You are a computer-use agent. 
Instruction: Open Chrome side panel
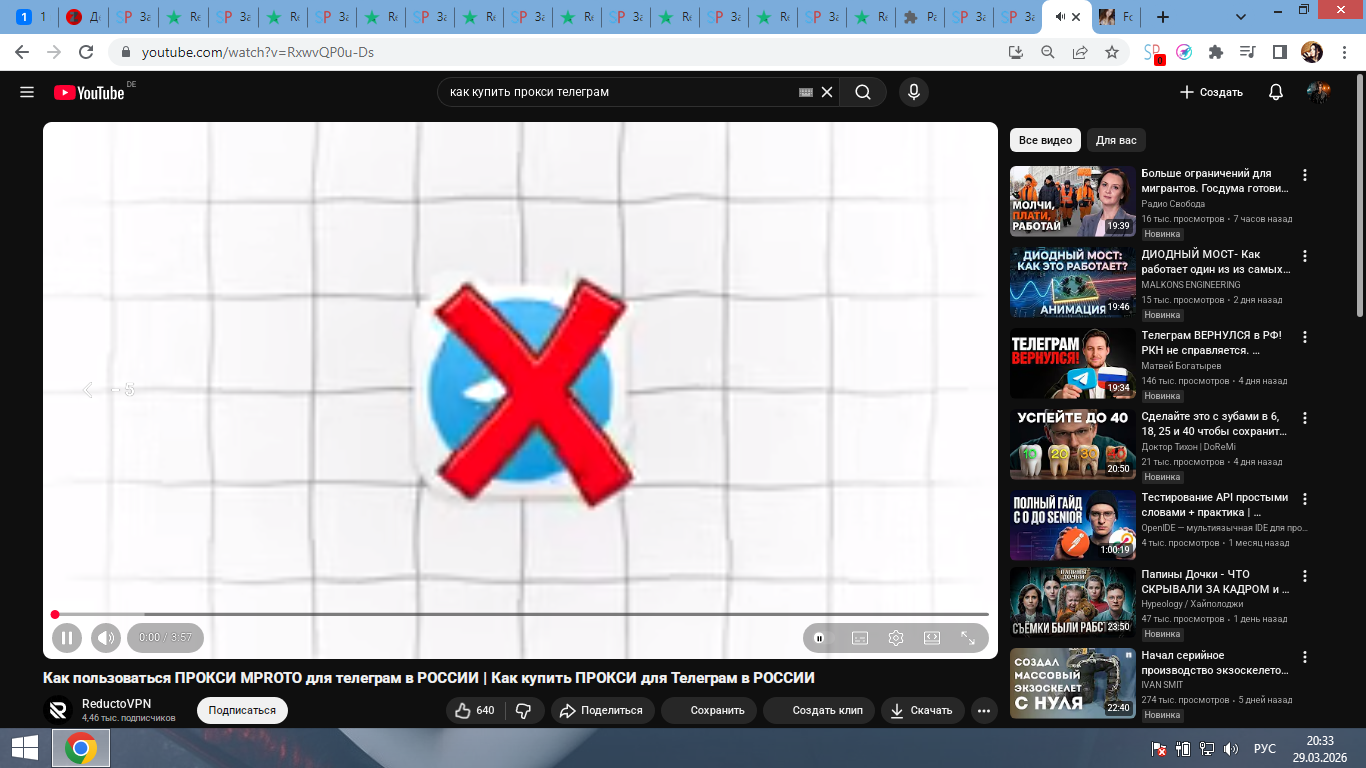(x=1279, y=52)
